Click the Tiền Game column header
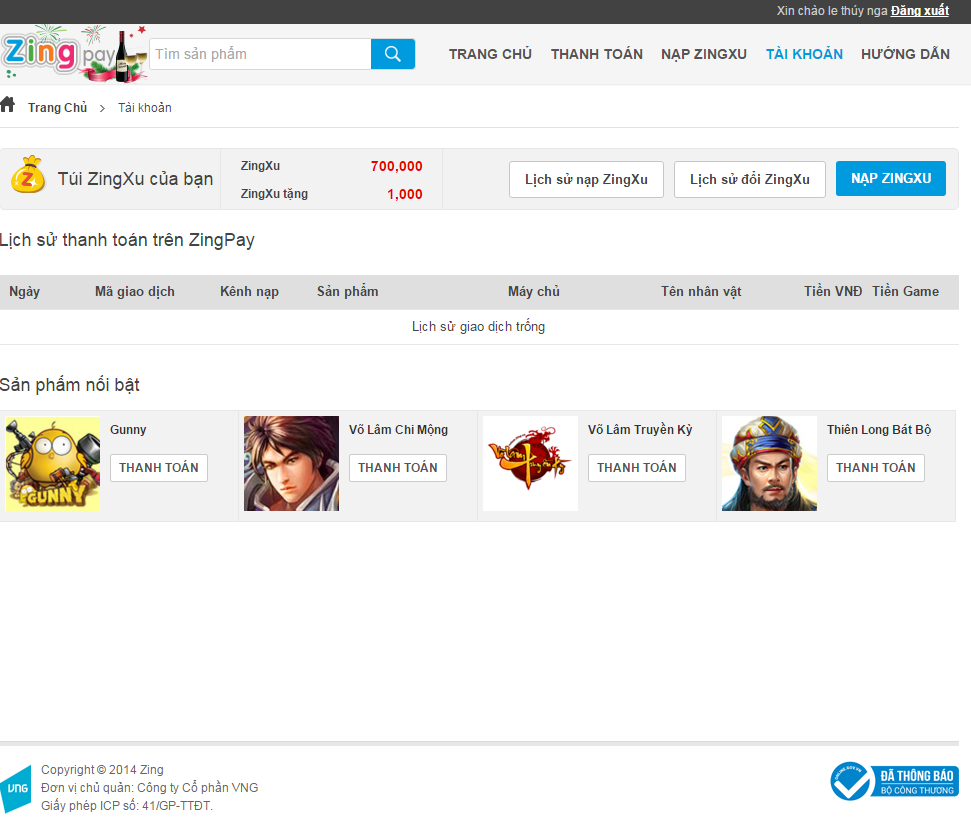This screenshot has width=971, height=833. point(905,292)
